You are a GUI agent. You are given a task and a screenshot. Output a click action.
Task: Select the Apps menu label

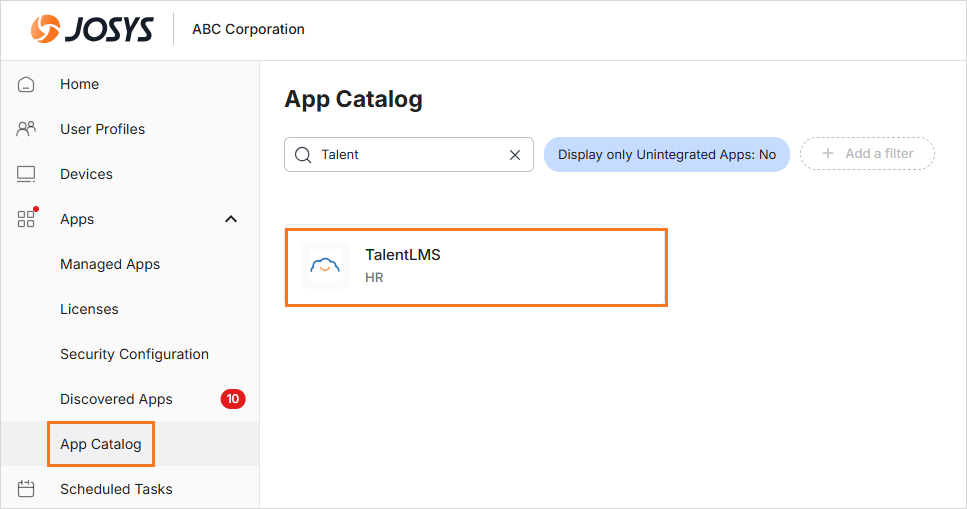(x=77, y=219)
